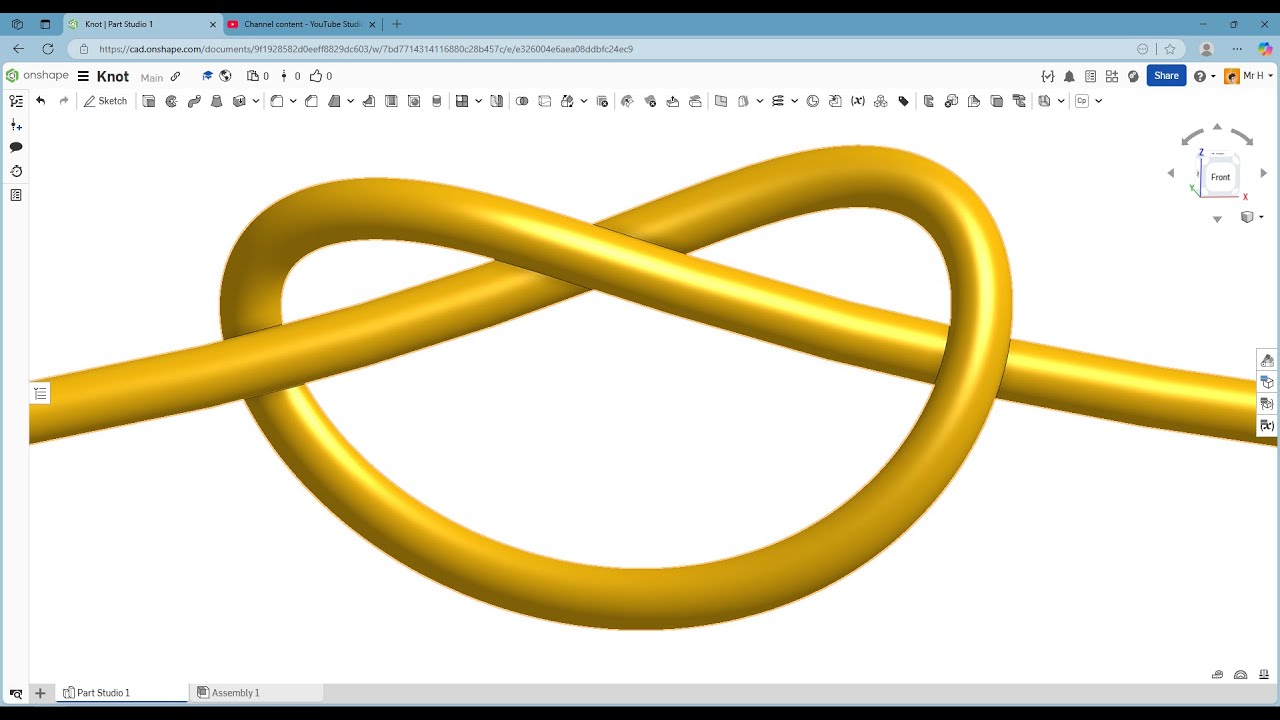
Task: Select the Sweep tool
Action: click(194, 101)
